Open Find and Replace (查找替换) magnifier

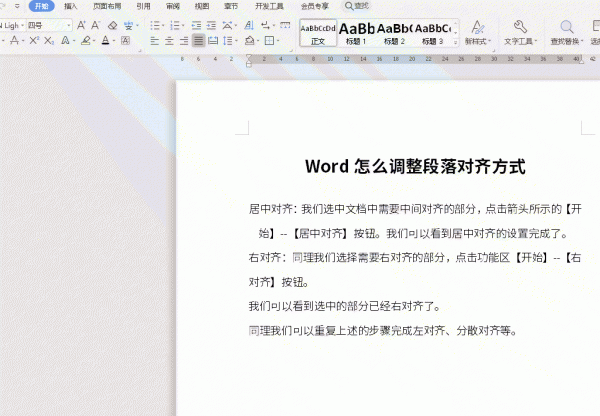point(567,33)
